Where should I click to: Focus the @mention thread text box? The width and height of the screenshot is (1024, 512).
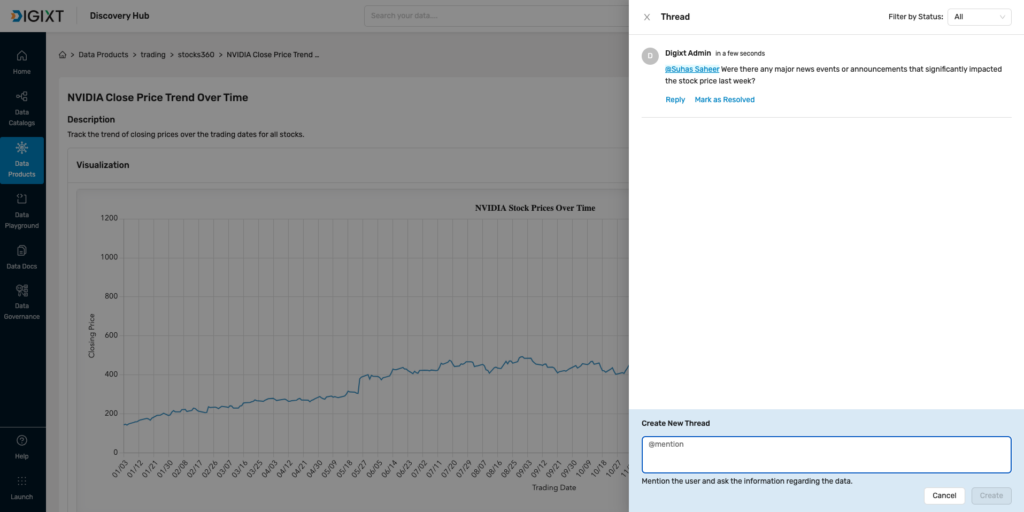tap(826, 455)
